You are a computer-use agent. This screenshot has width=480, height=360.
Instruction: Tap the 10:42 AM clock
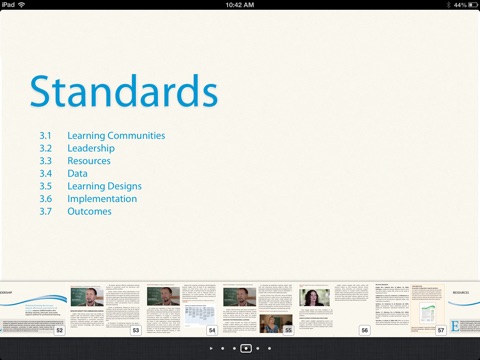240,5
